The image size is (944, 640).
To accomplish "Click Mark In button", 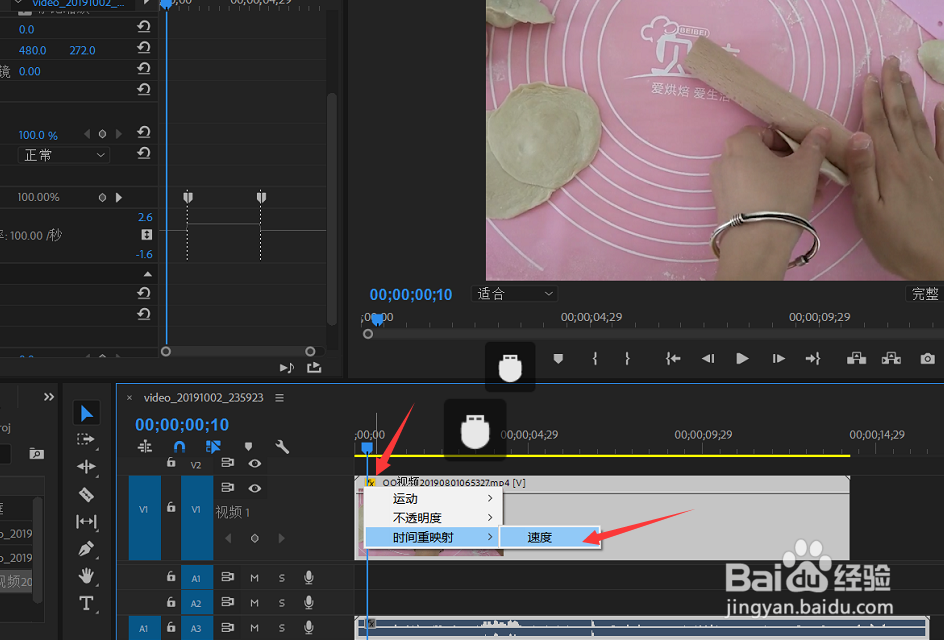I will [595, 359].
